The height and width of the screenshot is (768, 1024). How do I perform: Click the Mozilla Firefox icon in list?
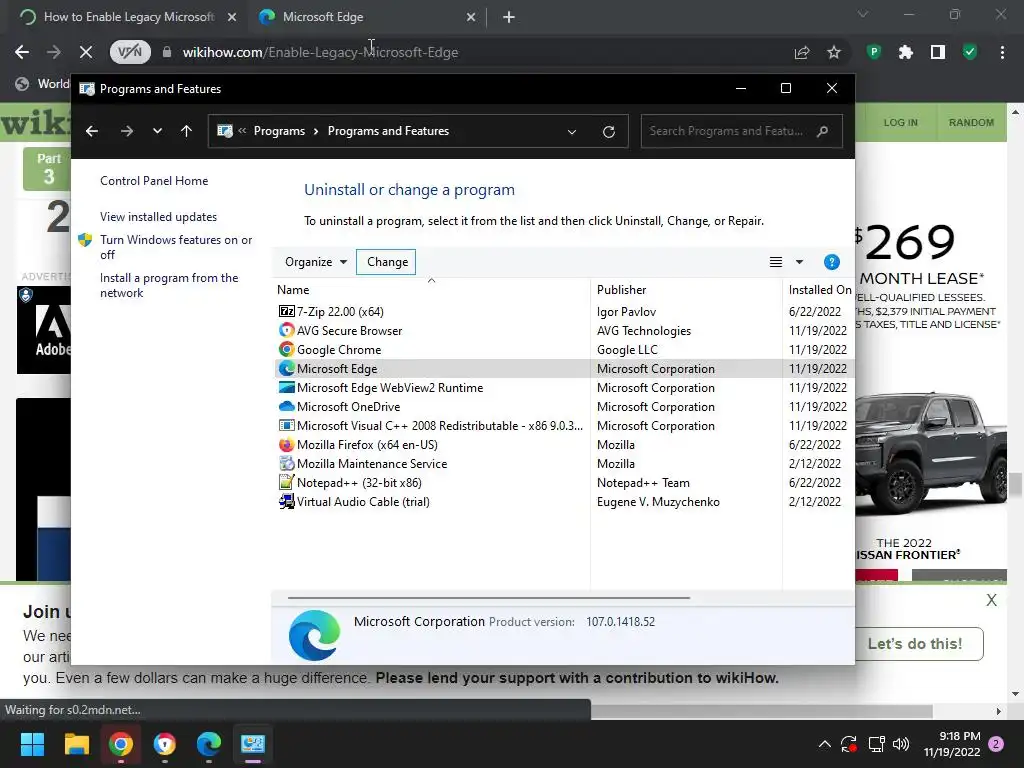[x=287, y=445]
